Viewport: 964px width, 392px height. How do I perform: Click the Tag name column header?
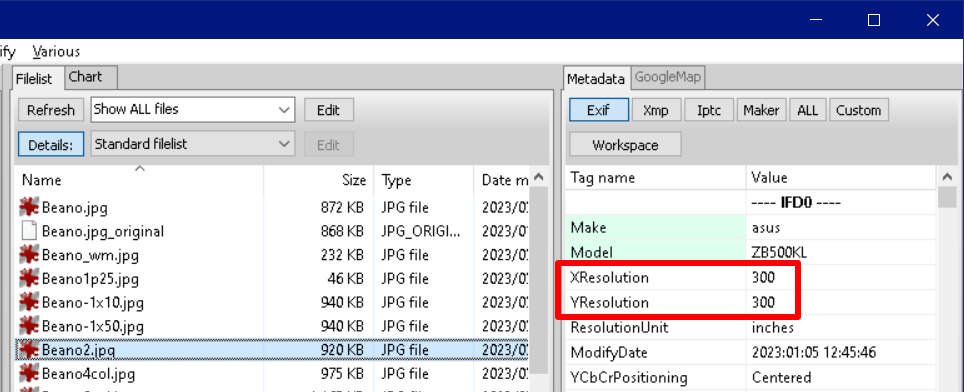click(655, 178)
